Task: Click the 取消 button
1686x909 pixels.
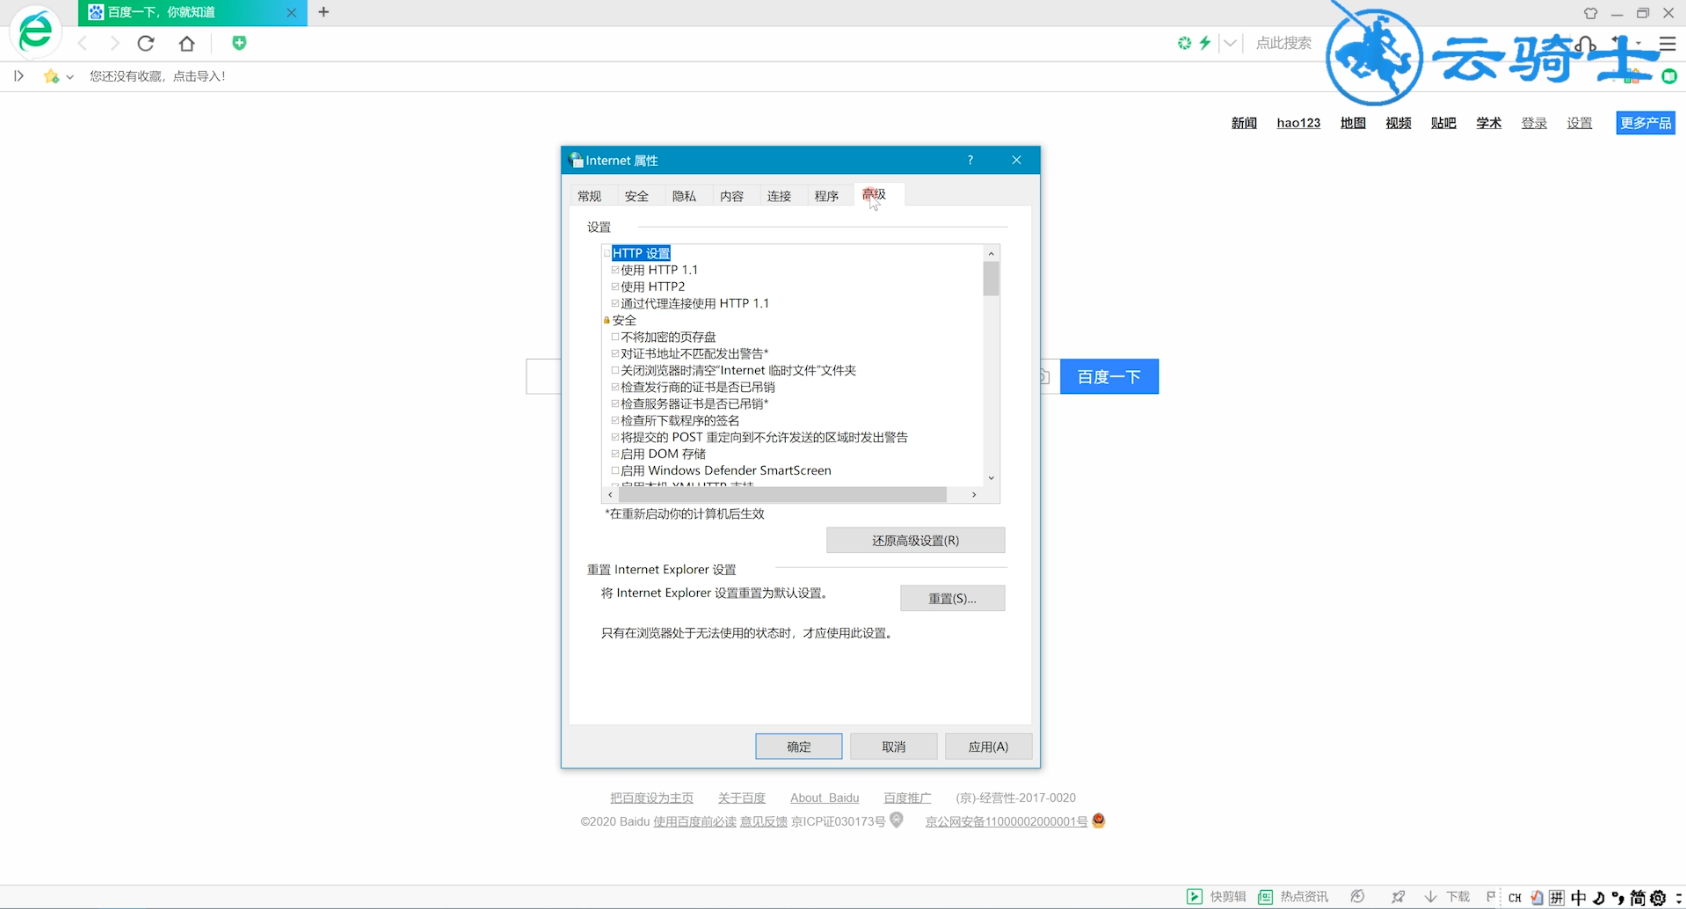Action: [893, 747]
